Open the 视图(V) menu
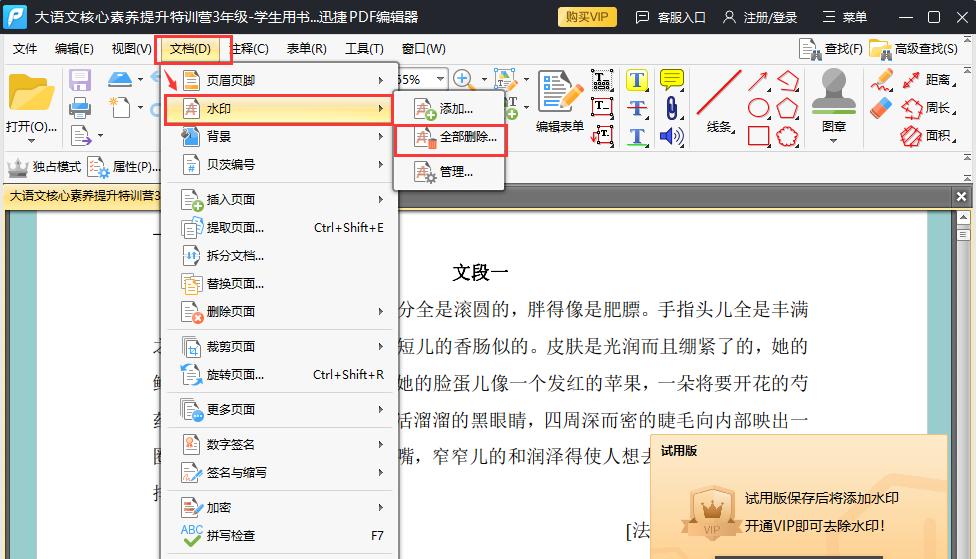 (131, 49)
